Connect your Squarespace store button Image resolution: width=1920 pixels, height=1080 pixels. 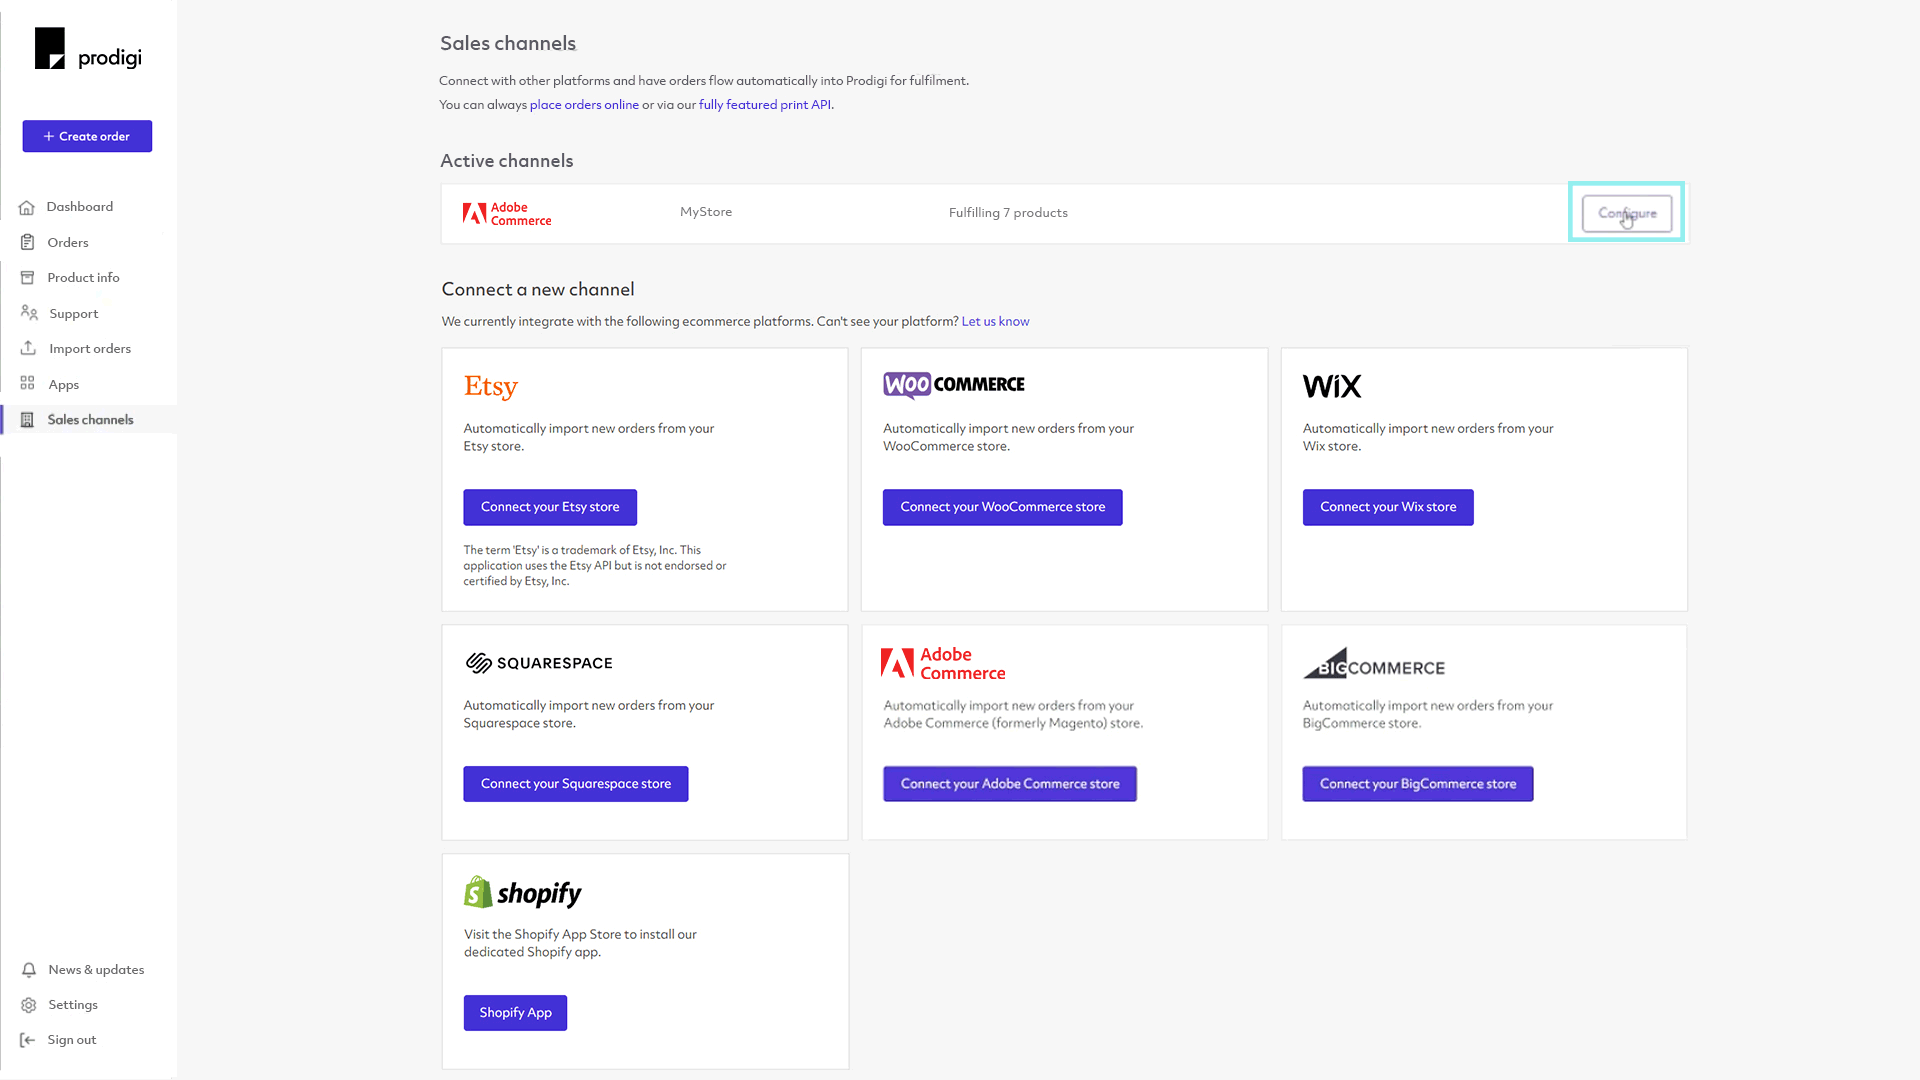click(x=575, y=783)
